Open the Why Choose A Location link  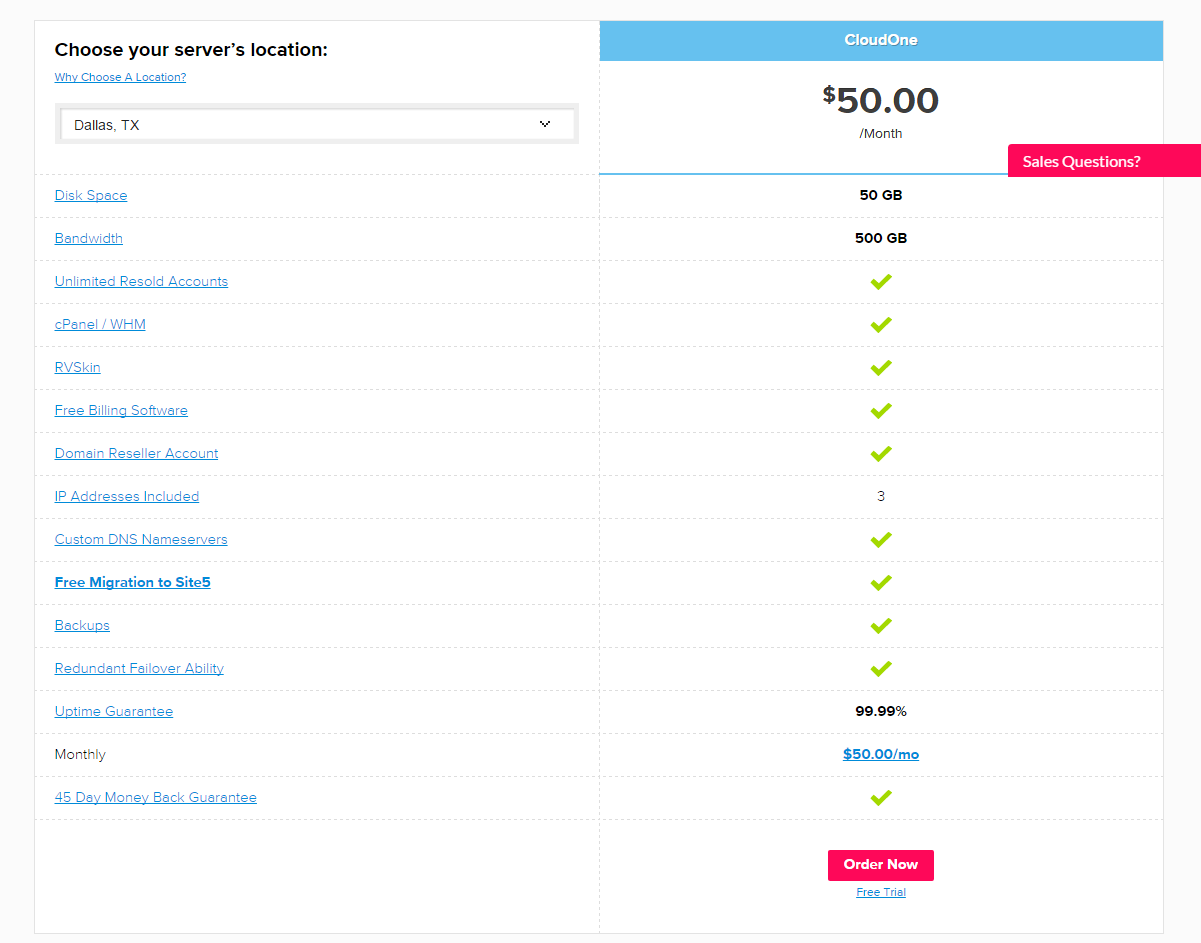click(x=120, y=77)
